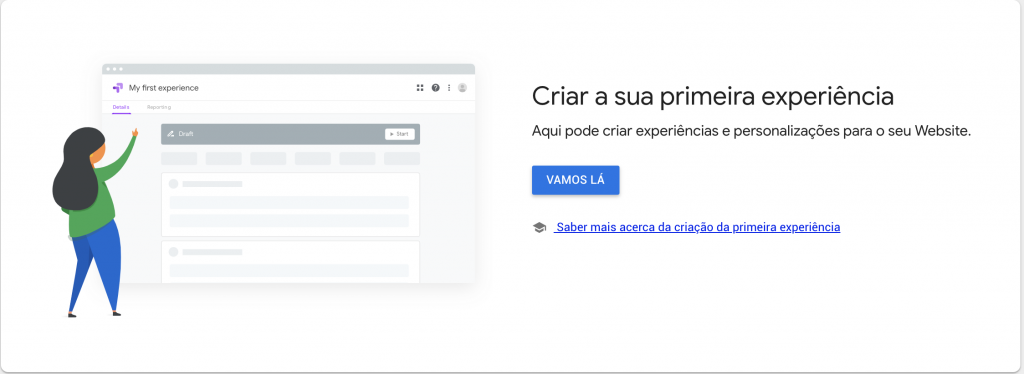Click the 'Aqui pode criar experiências' description text
This screenshot has height=374, width=1024.
[x=752, y=131]
